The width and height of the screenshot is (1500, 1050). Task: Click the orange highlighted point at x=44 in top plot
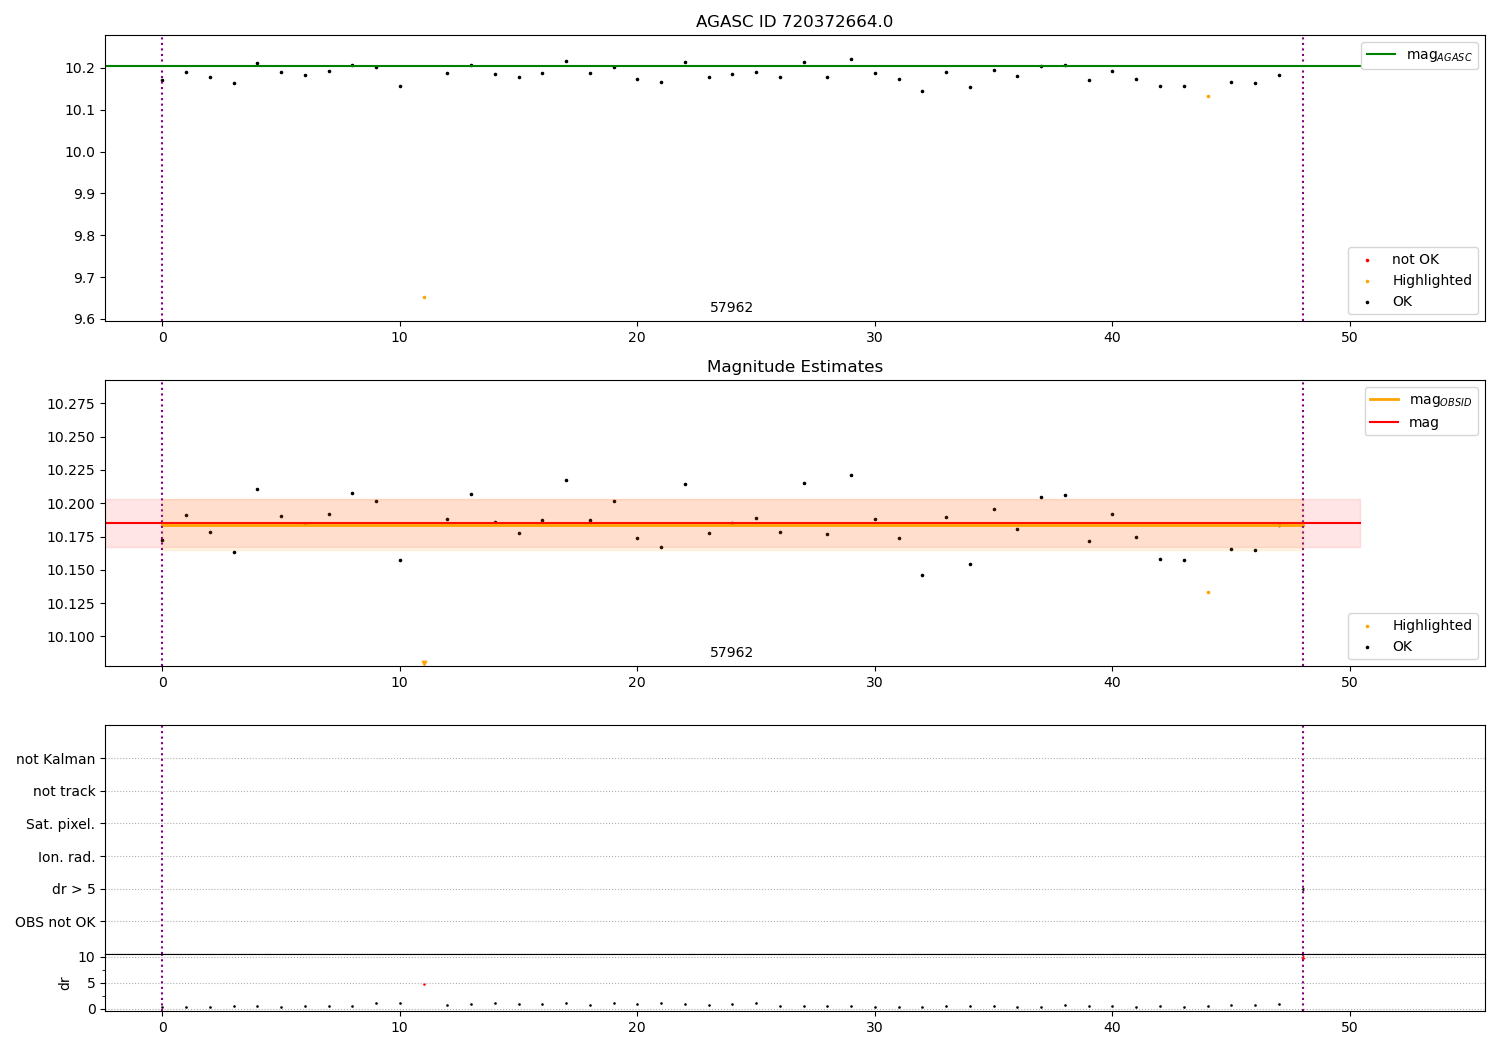pyautogui.click(x=1208, y=97)
